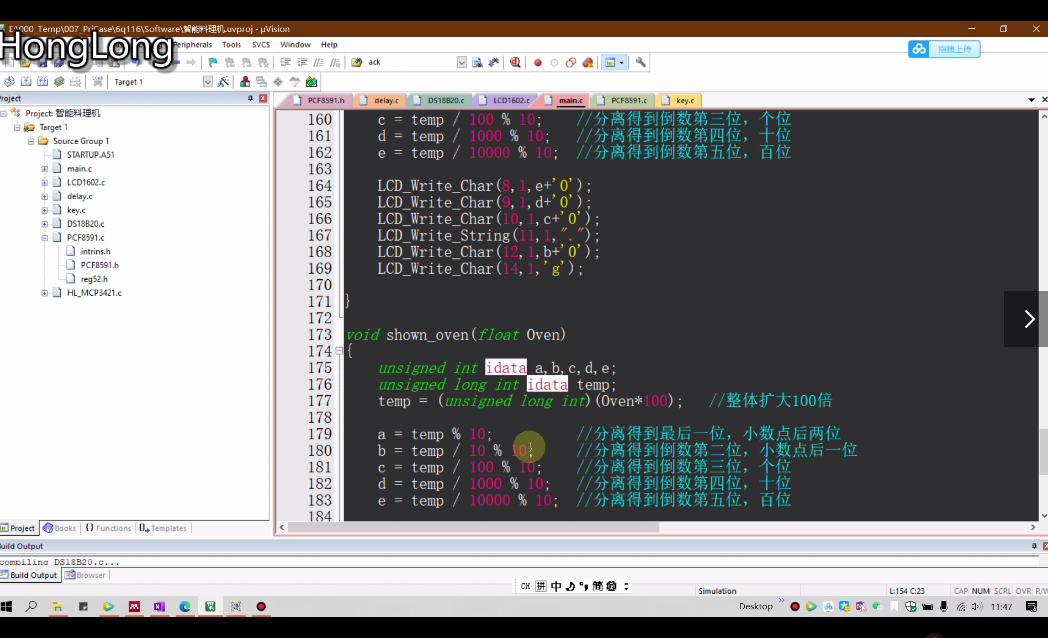
Task: Collapse the Target 1 tree node
Action: (x=17, y=127)
